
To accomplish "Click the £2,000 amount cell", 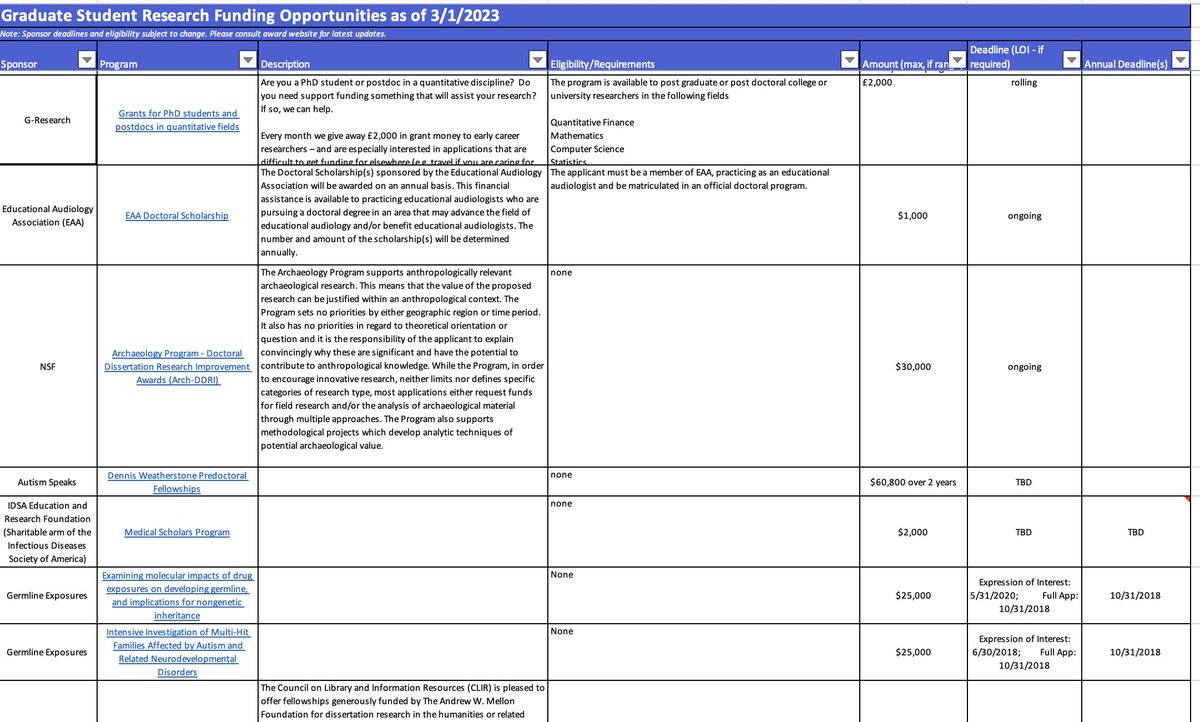I will coord(913,120).
